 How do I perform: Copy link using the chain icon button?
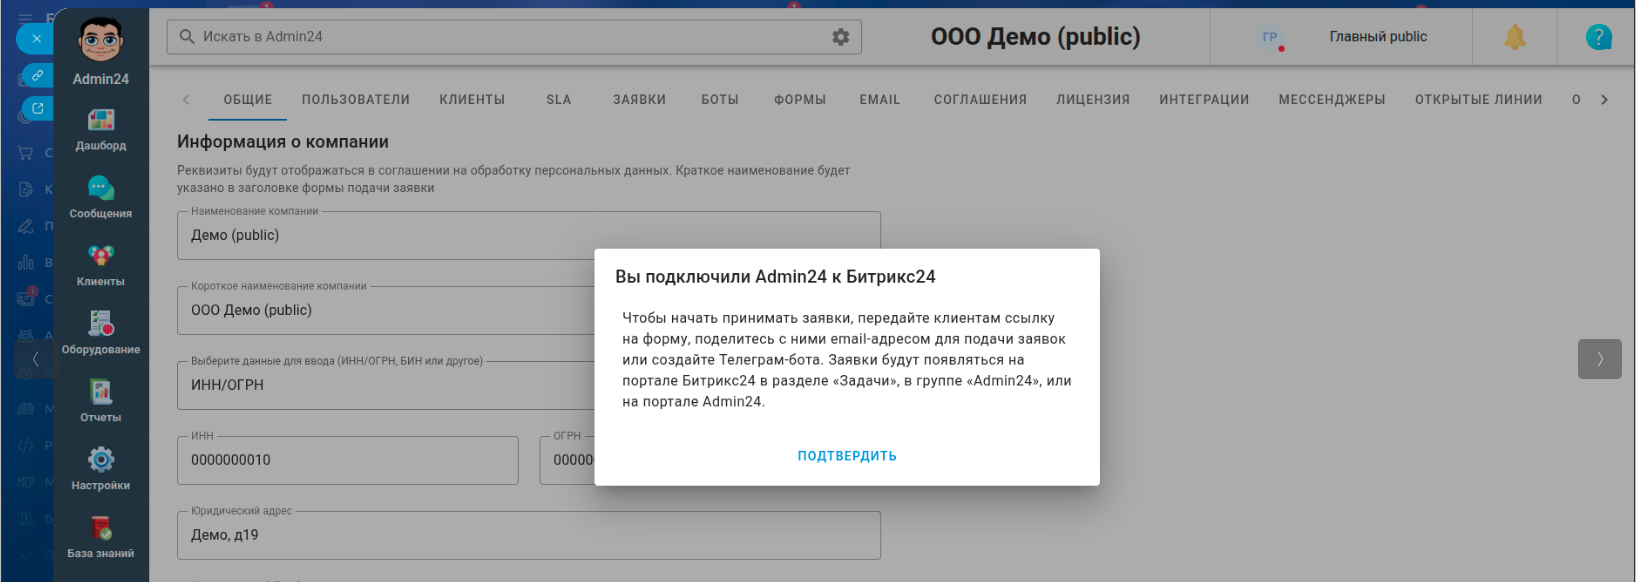point(37,75)
